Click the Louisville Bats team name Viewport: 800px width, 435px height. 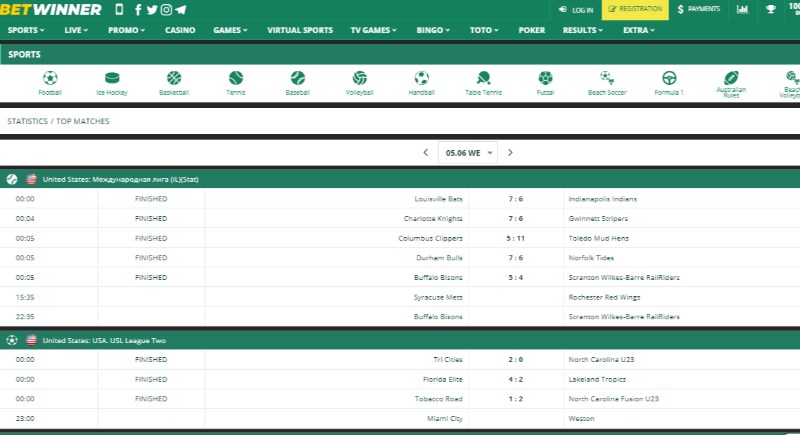438,199
